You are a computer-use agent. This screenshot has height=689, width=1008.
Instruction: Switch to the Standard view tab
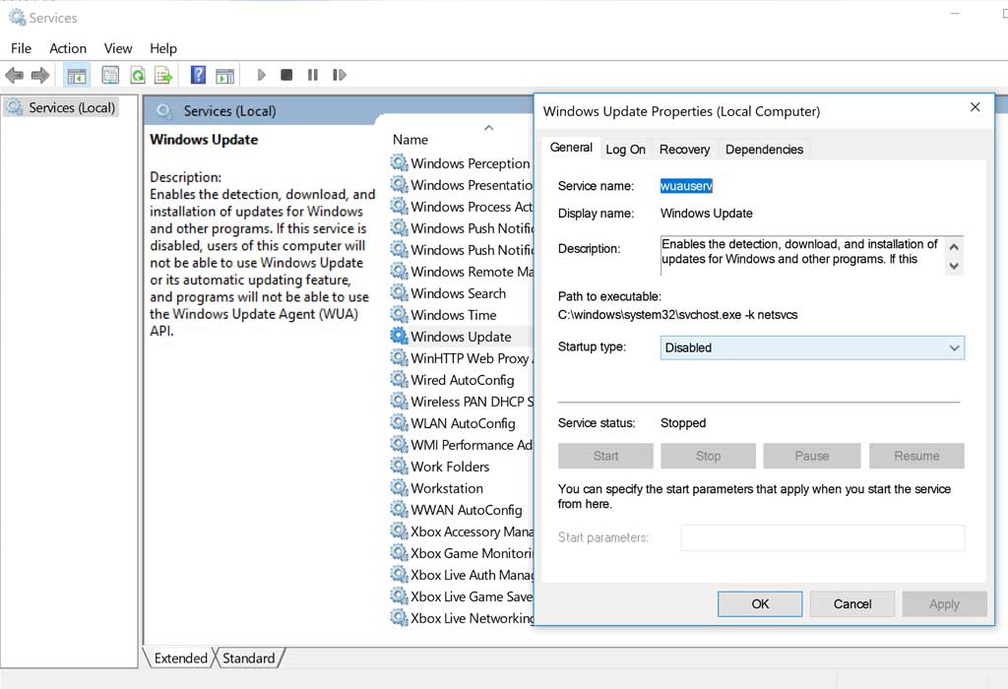pos(249,658)
